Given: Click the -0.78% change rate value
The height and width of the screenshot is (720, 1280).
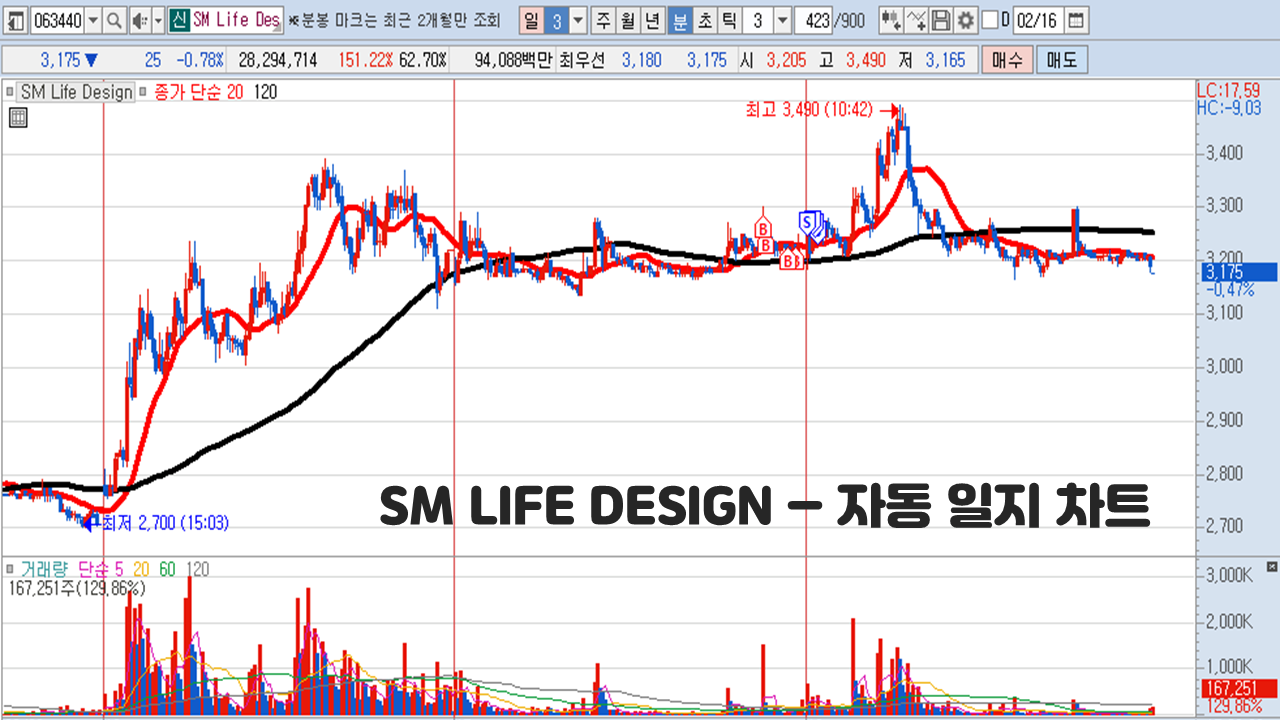Looking at the screenshot, I should 199,60.
